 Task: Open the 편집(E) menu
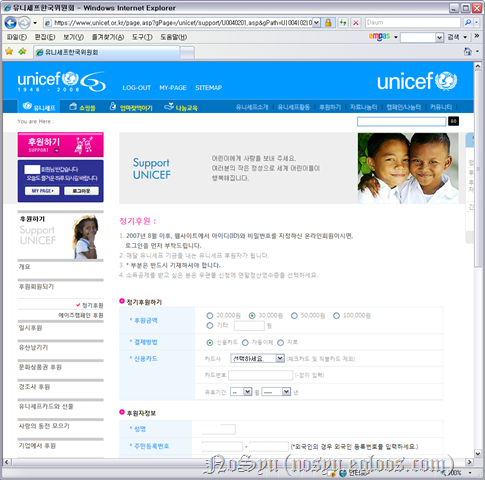[x=45, y=37]
